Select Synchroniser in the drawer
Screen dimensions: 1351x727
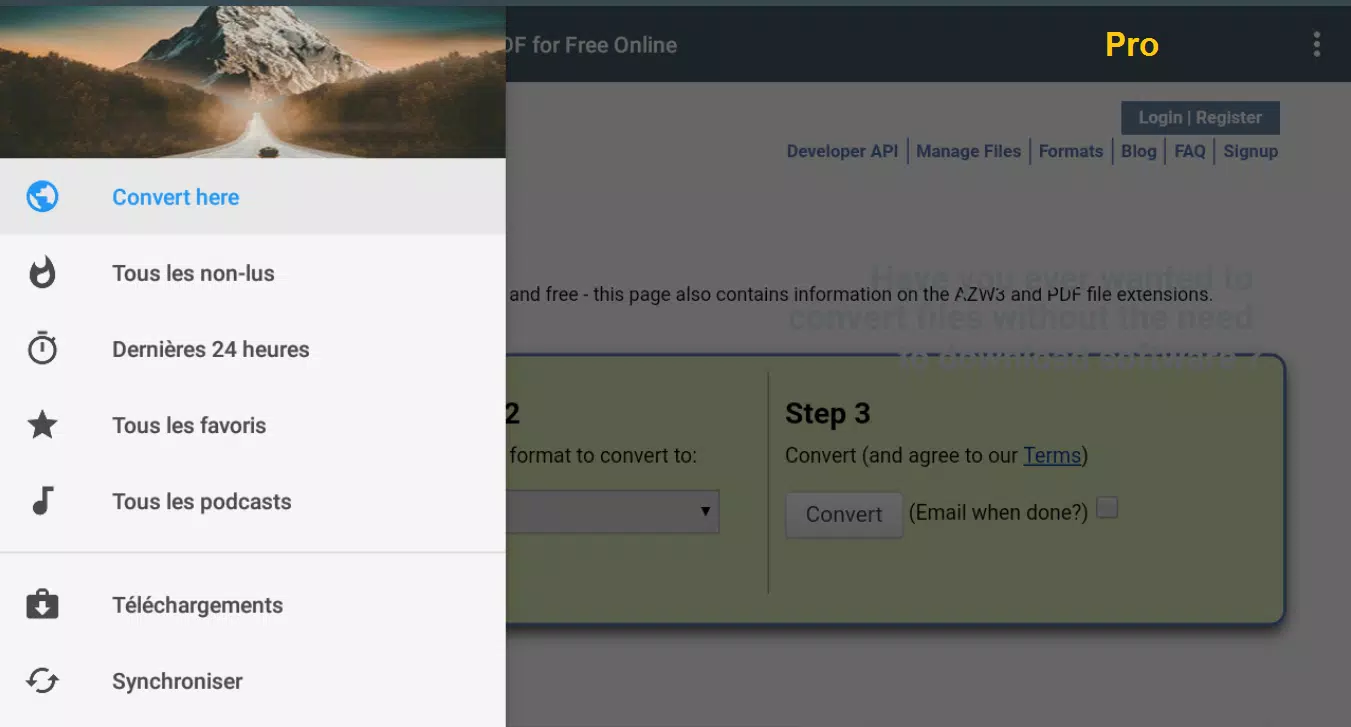point(253,681)
